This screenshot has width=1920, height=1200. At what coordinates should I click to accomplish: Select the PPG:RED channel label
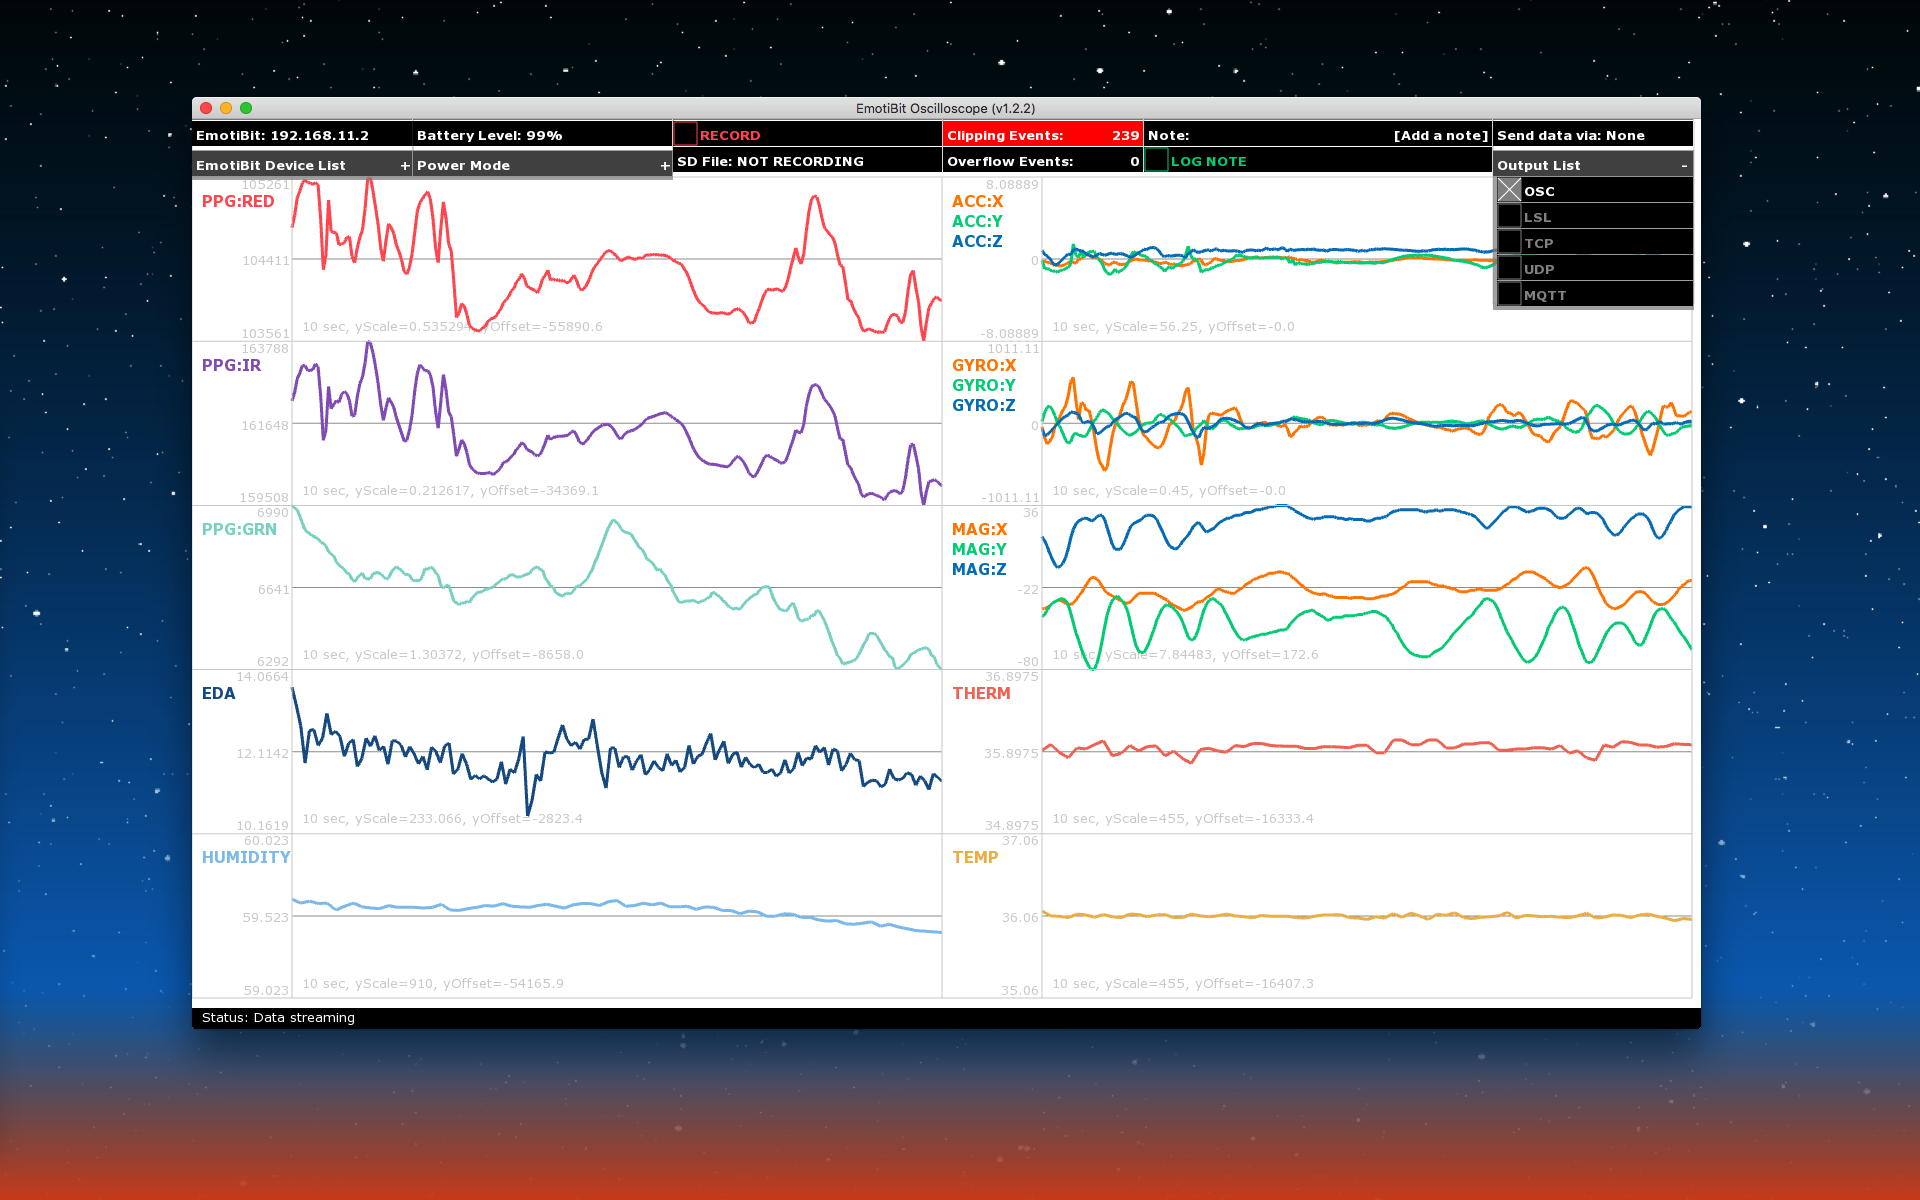click(238, 201)
